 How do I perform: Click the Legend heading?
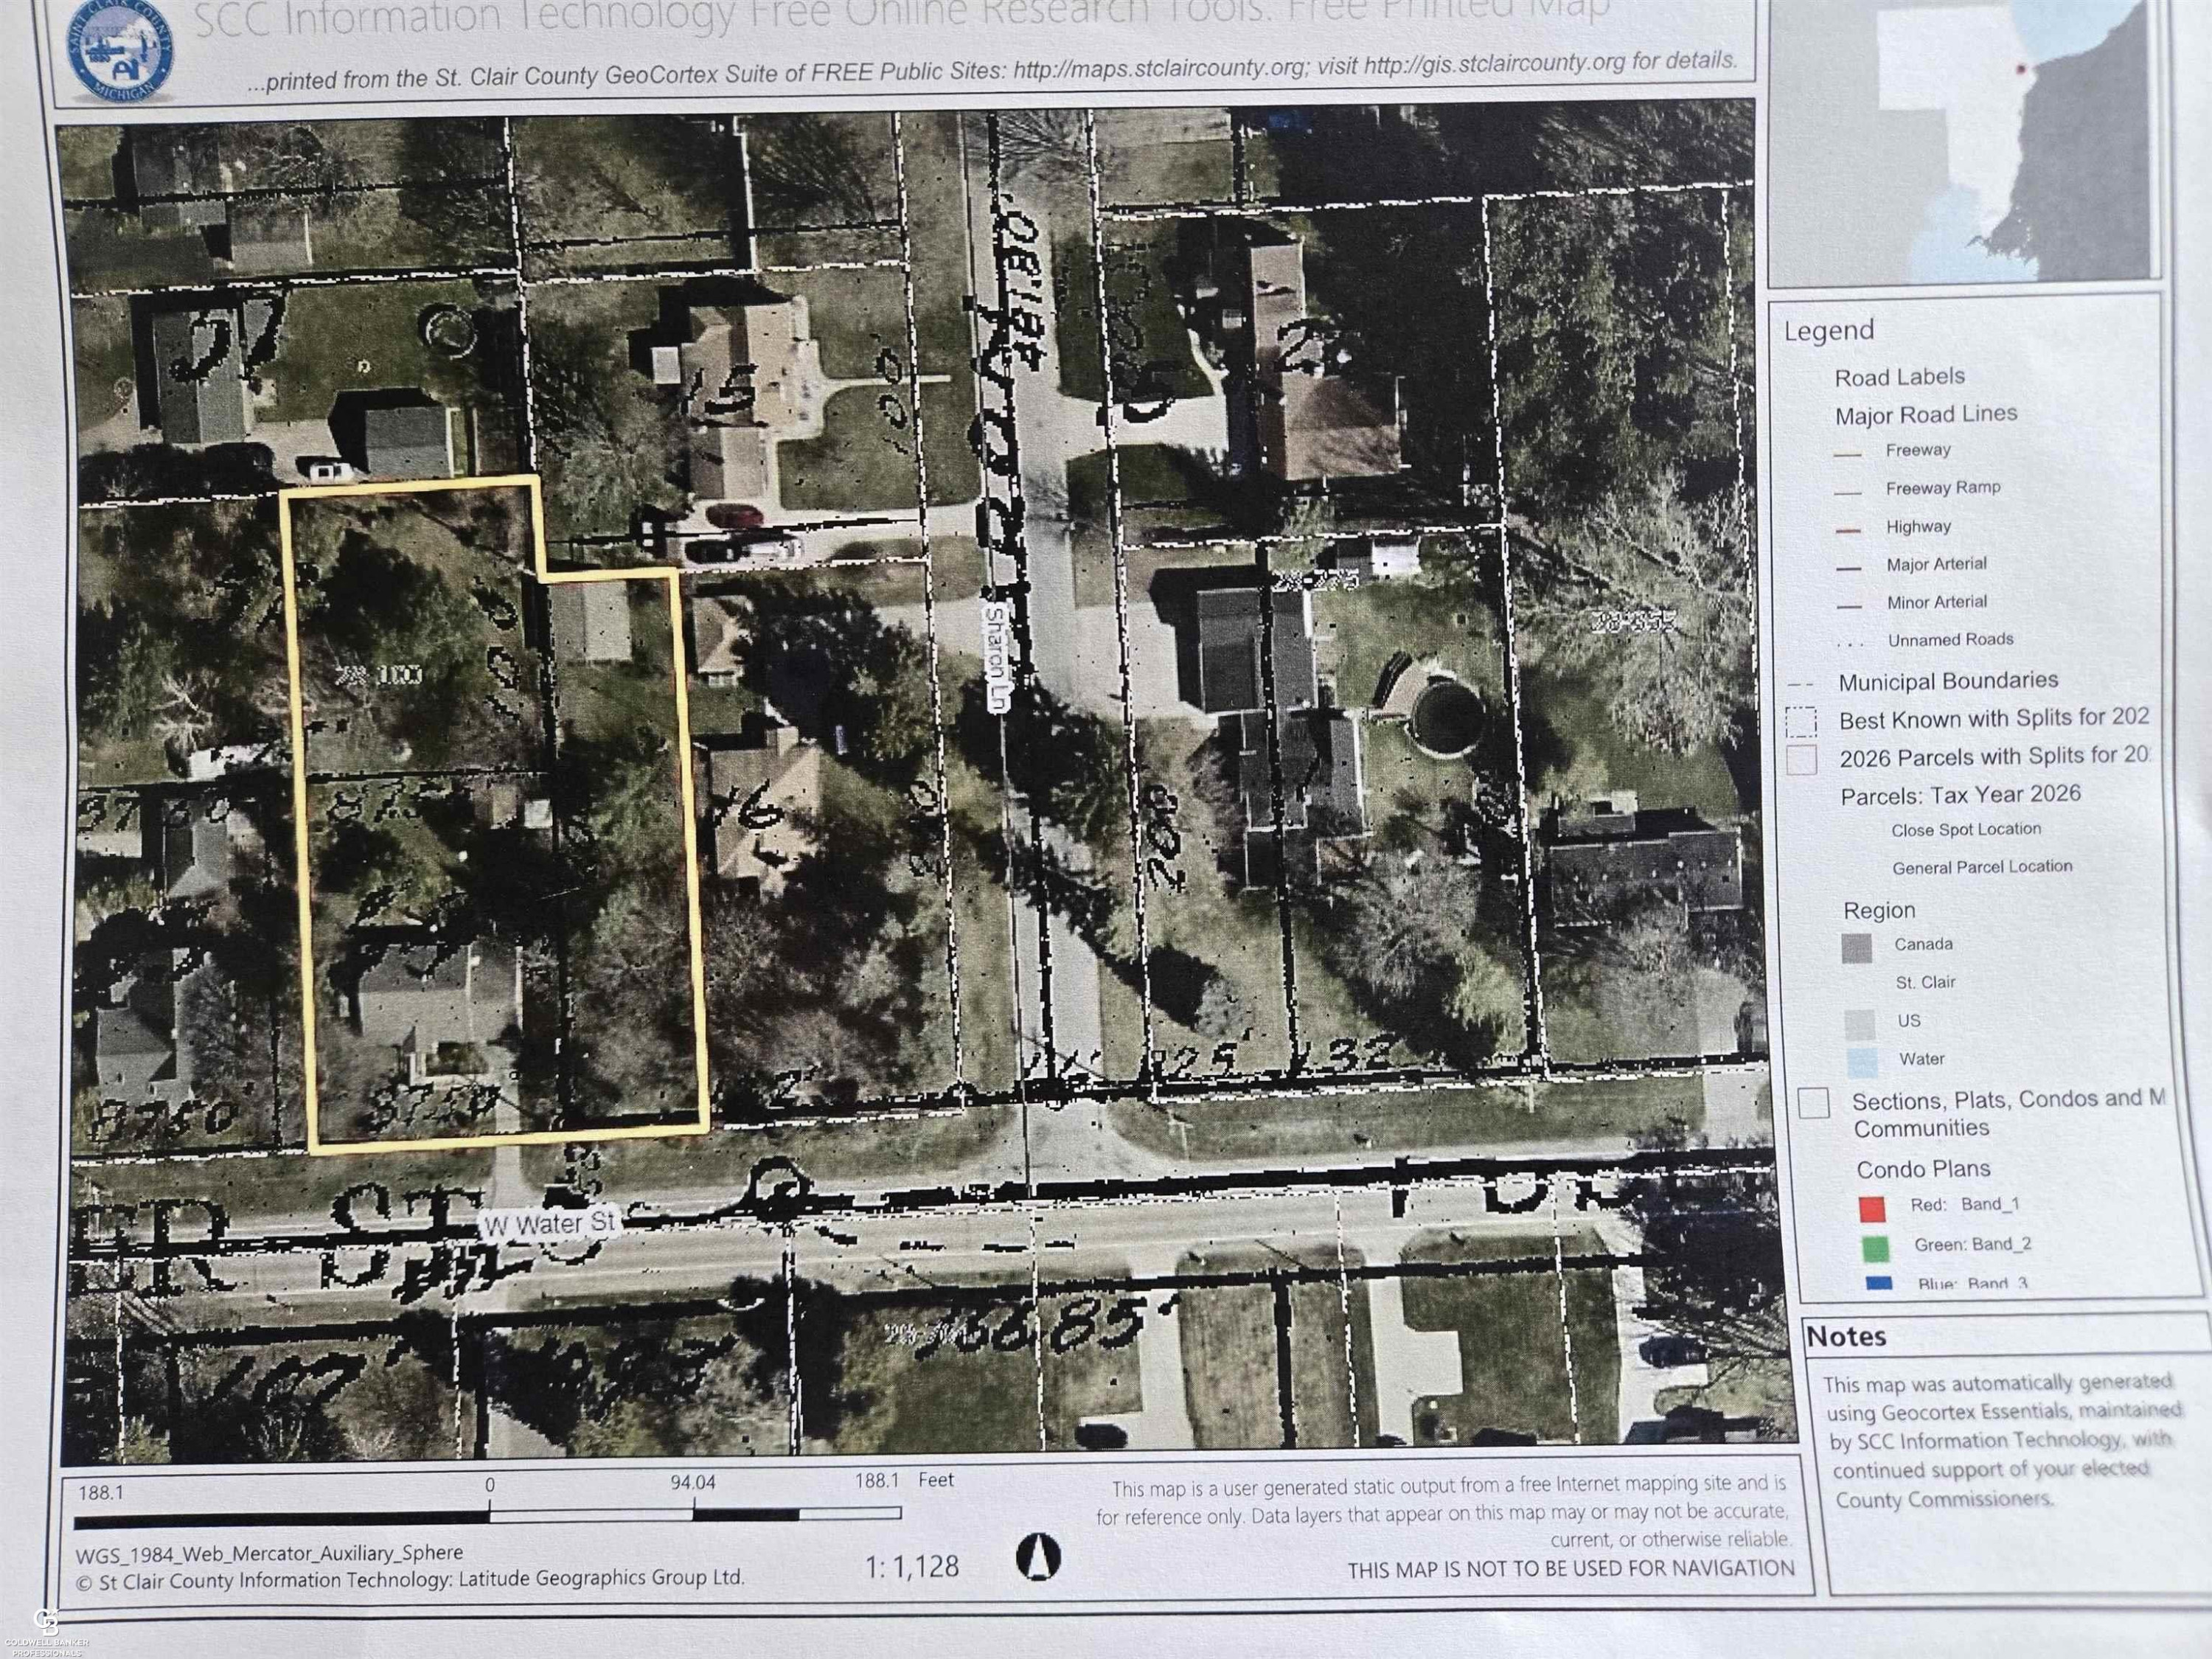[x=1829, y=330]
